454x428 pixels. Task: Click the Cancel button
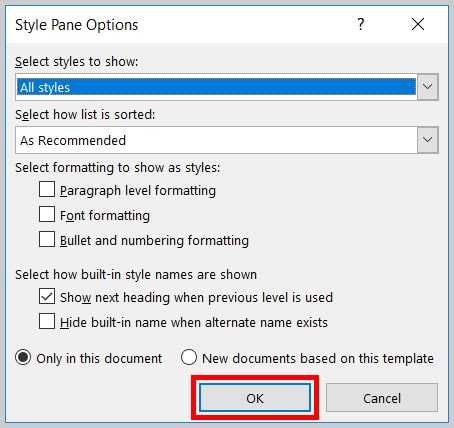click(x=382, y=398)
